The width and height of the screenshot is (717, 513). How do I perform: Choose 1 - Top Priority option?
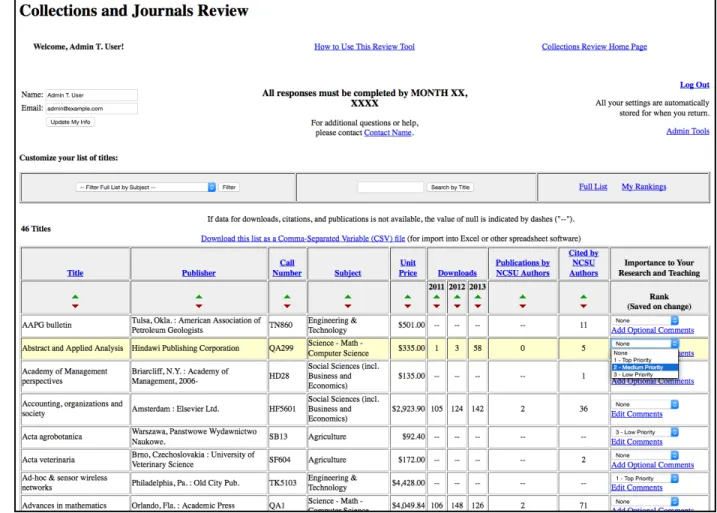[x=645, y=360]
